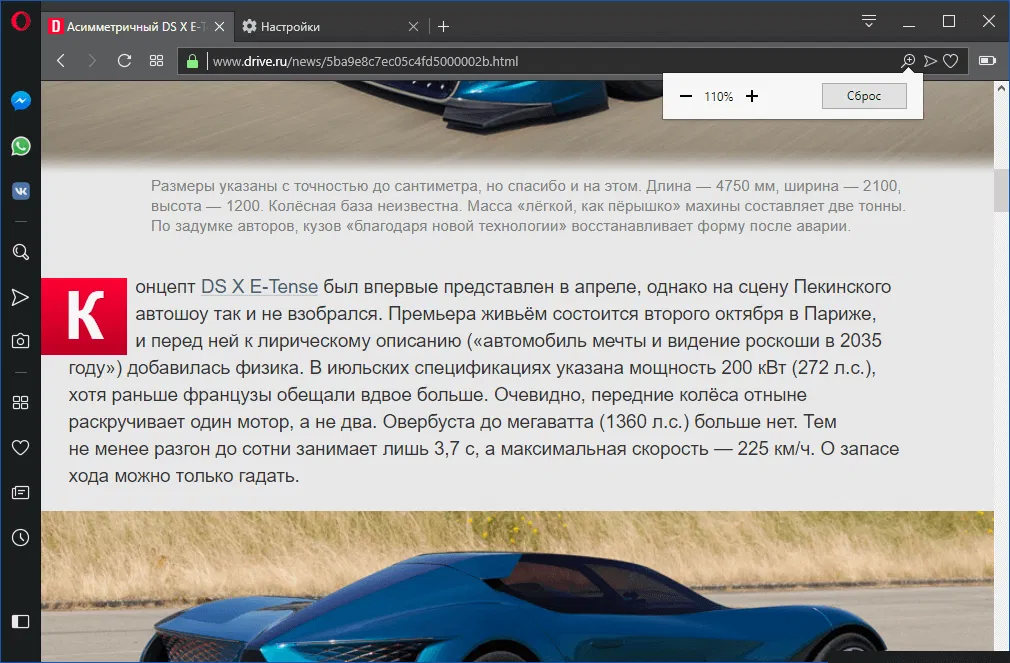The width and height of the screenshot is (1010, 663).
Task: View site security padlock info
Action: [192, 61]
